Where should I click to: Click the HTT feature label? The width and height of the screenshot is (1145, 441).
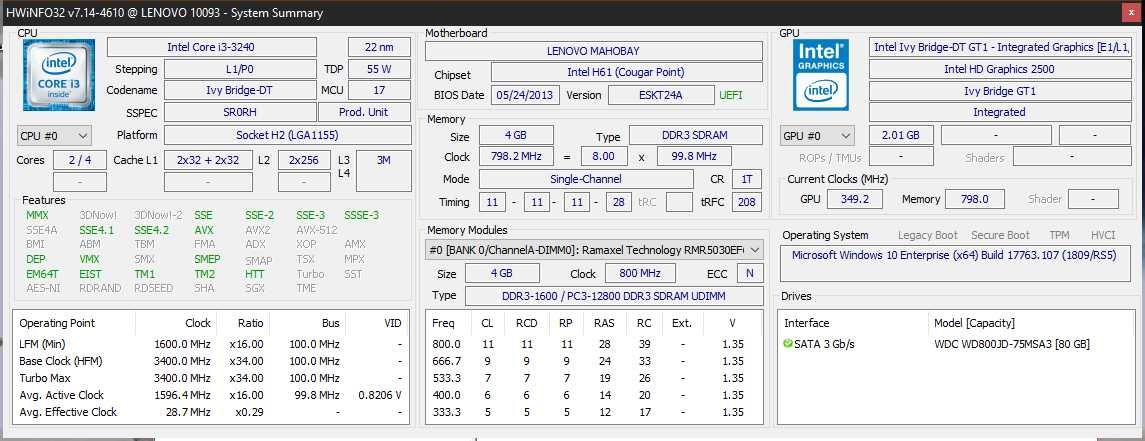point(256,274)
